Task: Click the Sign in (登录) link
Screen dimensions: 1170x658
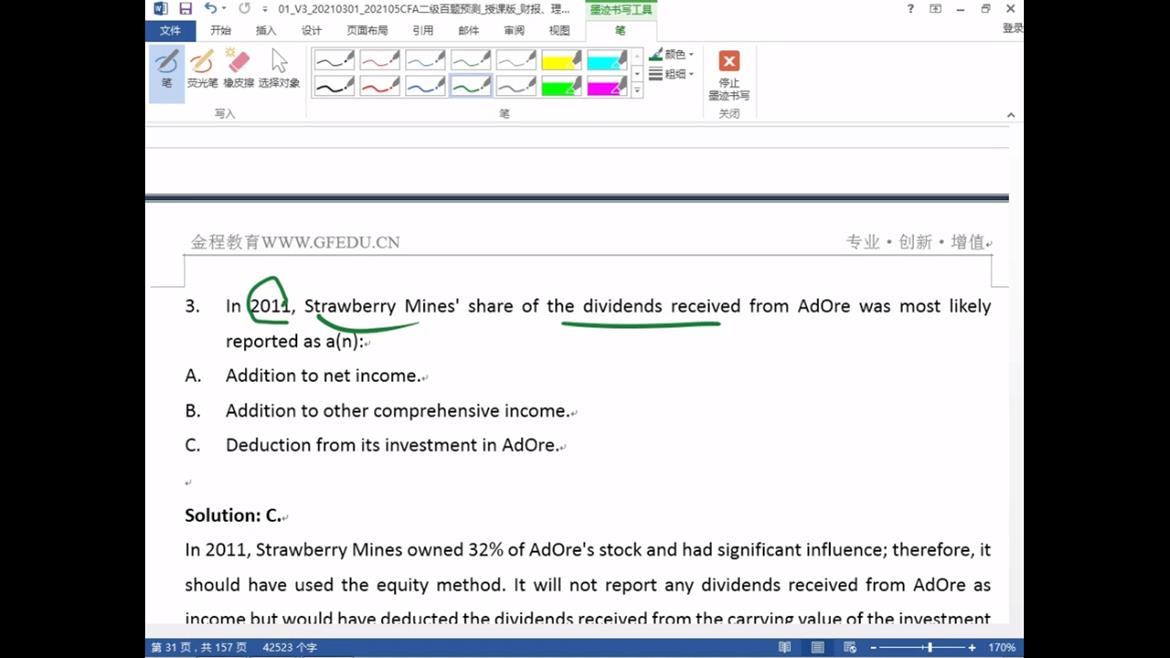Action: pos(1012,29)
